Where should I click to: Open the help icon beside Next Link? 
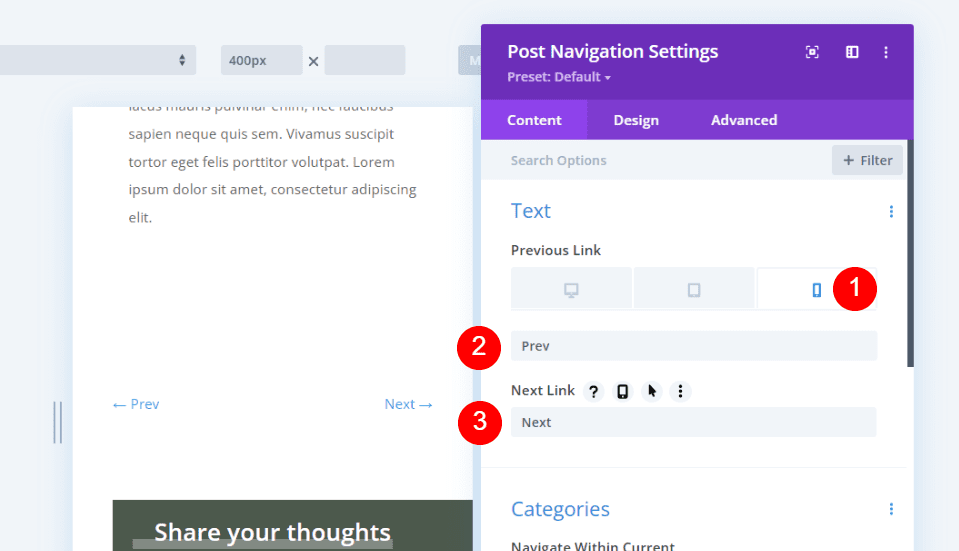(594, 391)
